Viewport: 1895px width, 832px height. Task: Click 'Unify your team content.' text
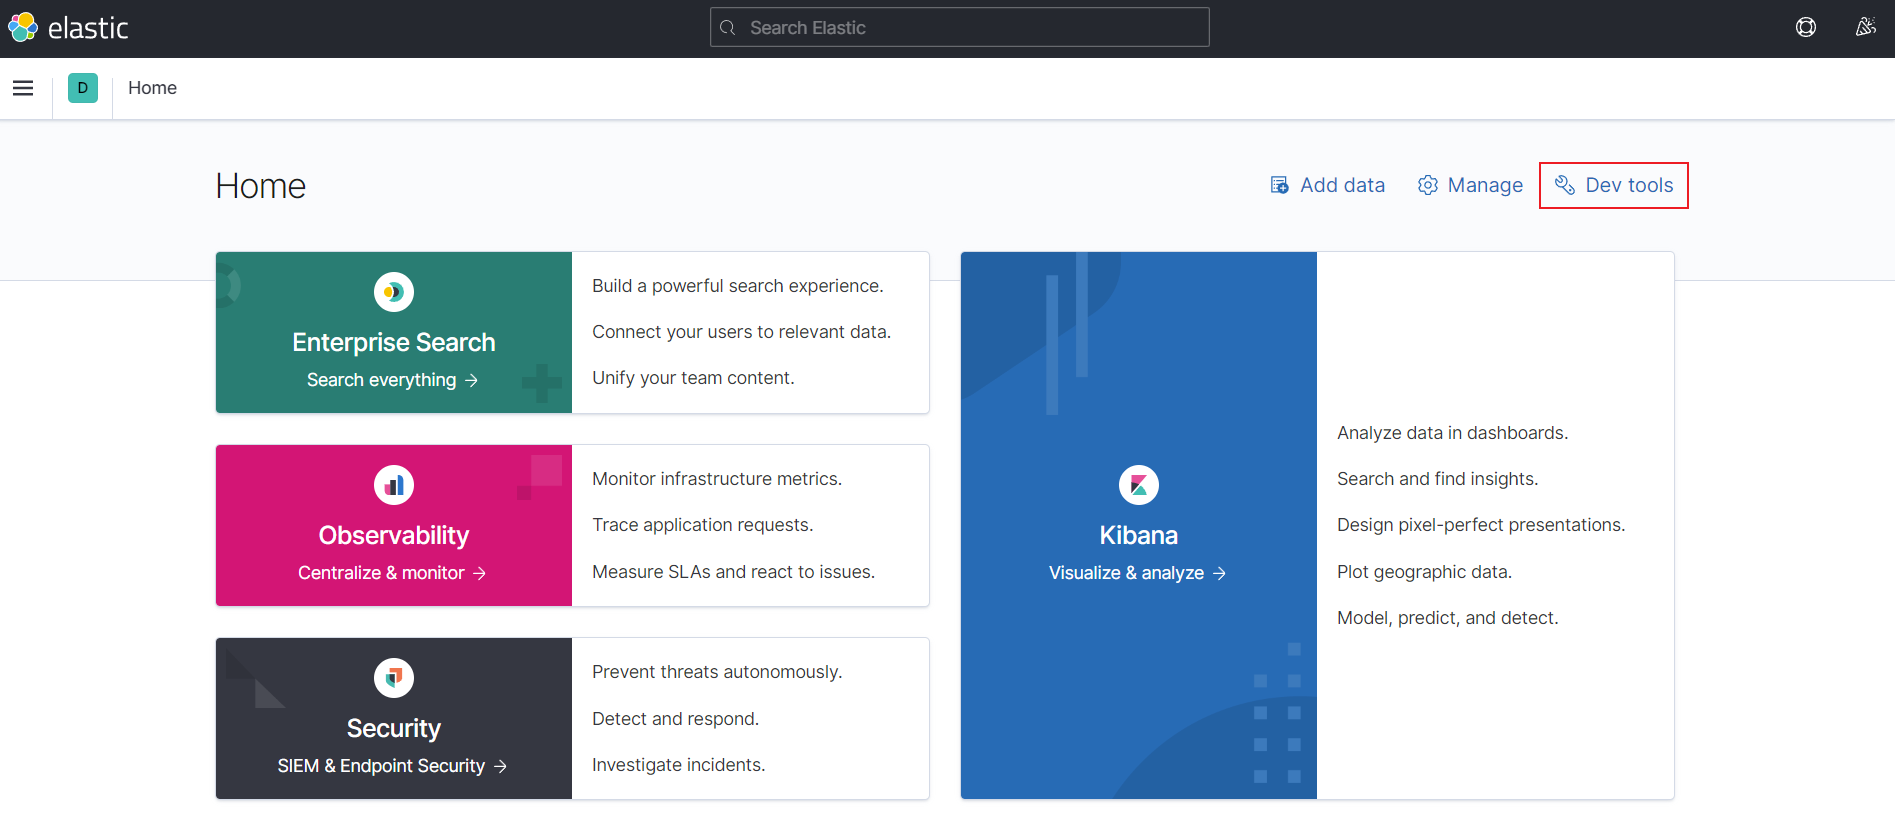tap(693, 378)
